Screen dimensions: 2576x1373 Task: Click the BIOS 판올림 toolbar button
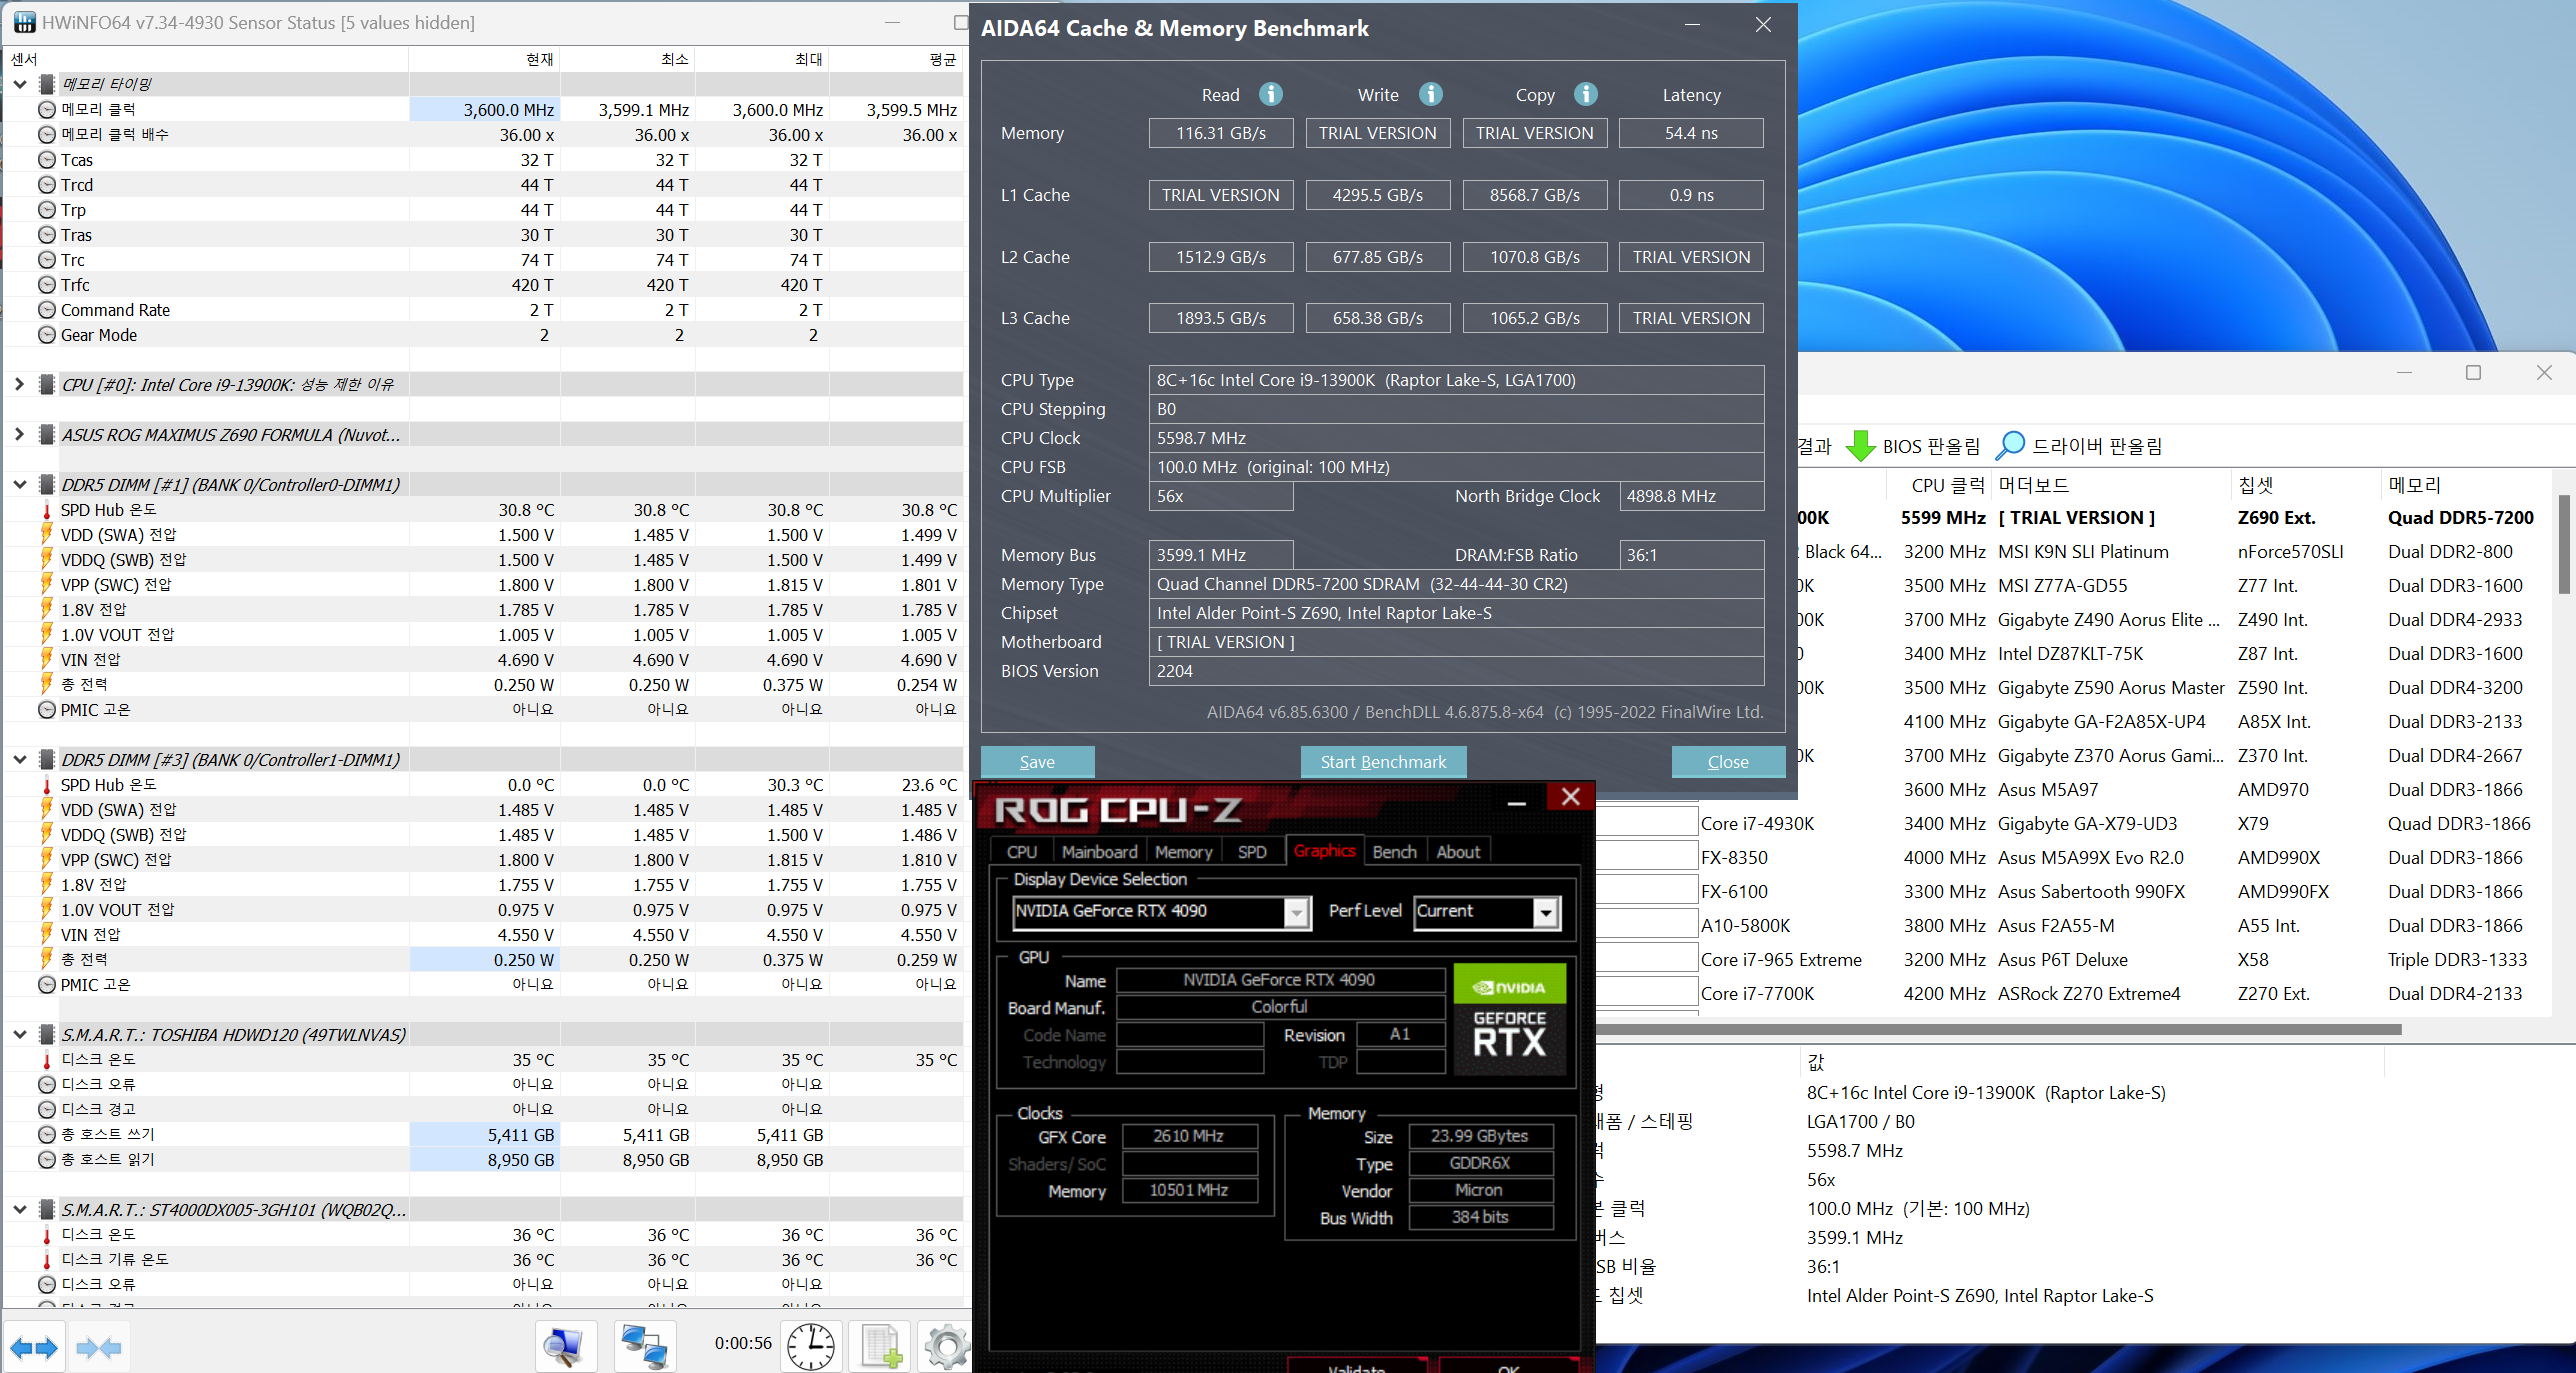1913,446
